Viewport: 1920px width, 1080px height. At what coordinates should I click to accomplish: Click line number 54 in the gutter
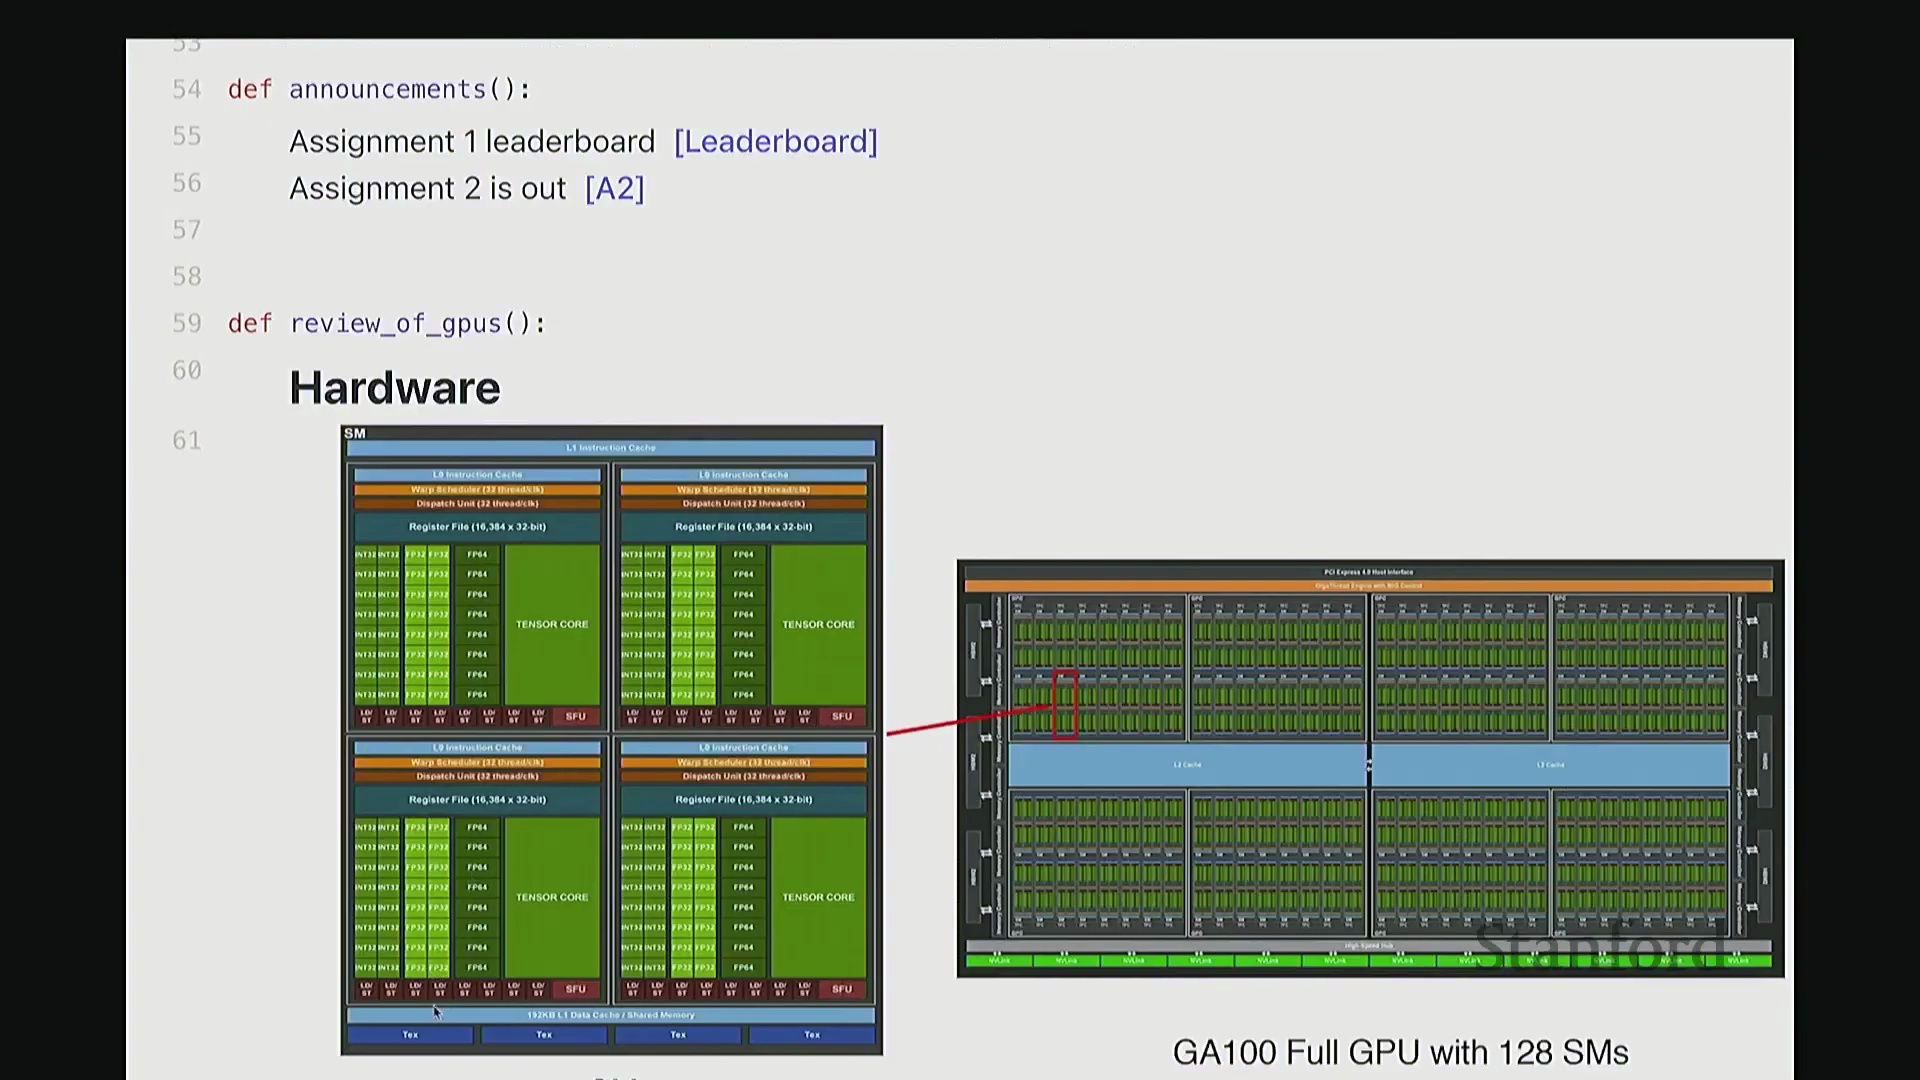pyautogui.click(x=187, y=90)
